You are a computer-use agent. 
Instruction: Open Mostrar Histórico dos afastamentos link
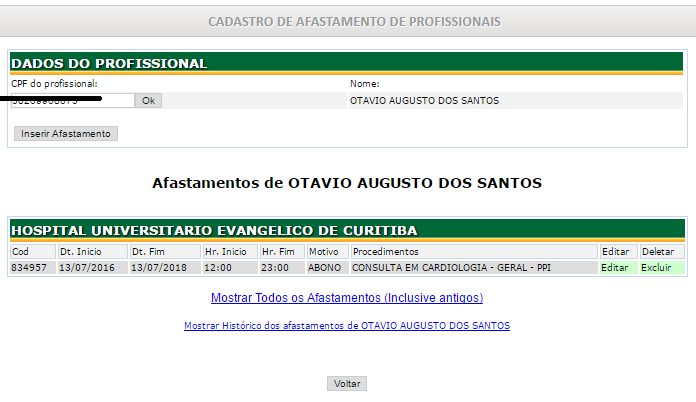[347, 326]
